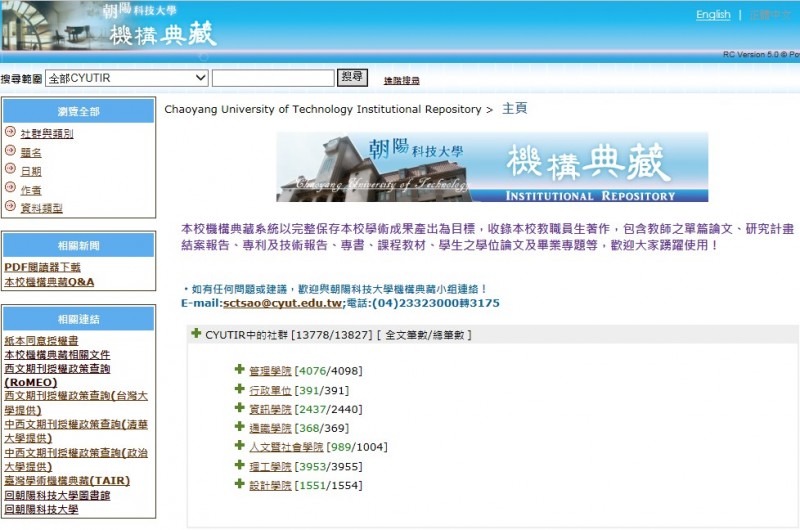Click arrow icon beside 作者
The height and width of the screenshot is (530, 800).
(x=10, y=187)
